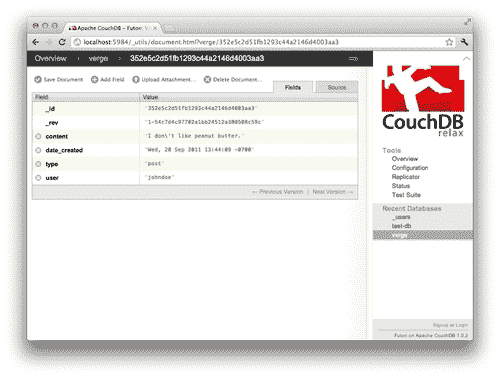The image size is (500, 378).
Task: Click the type field name
Action: tap(52, 164)
